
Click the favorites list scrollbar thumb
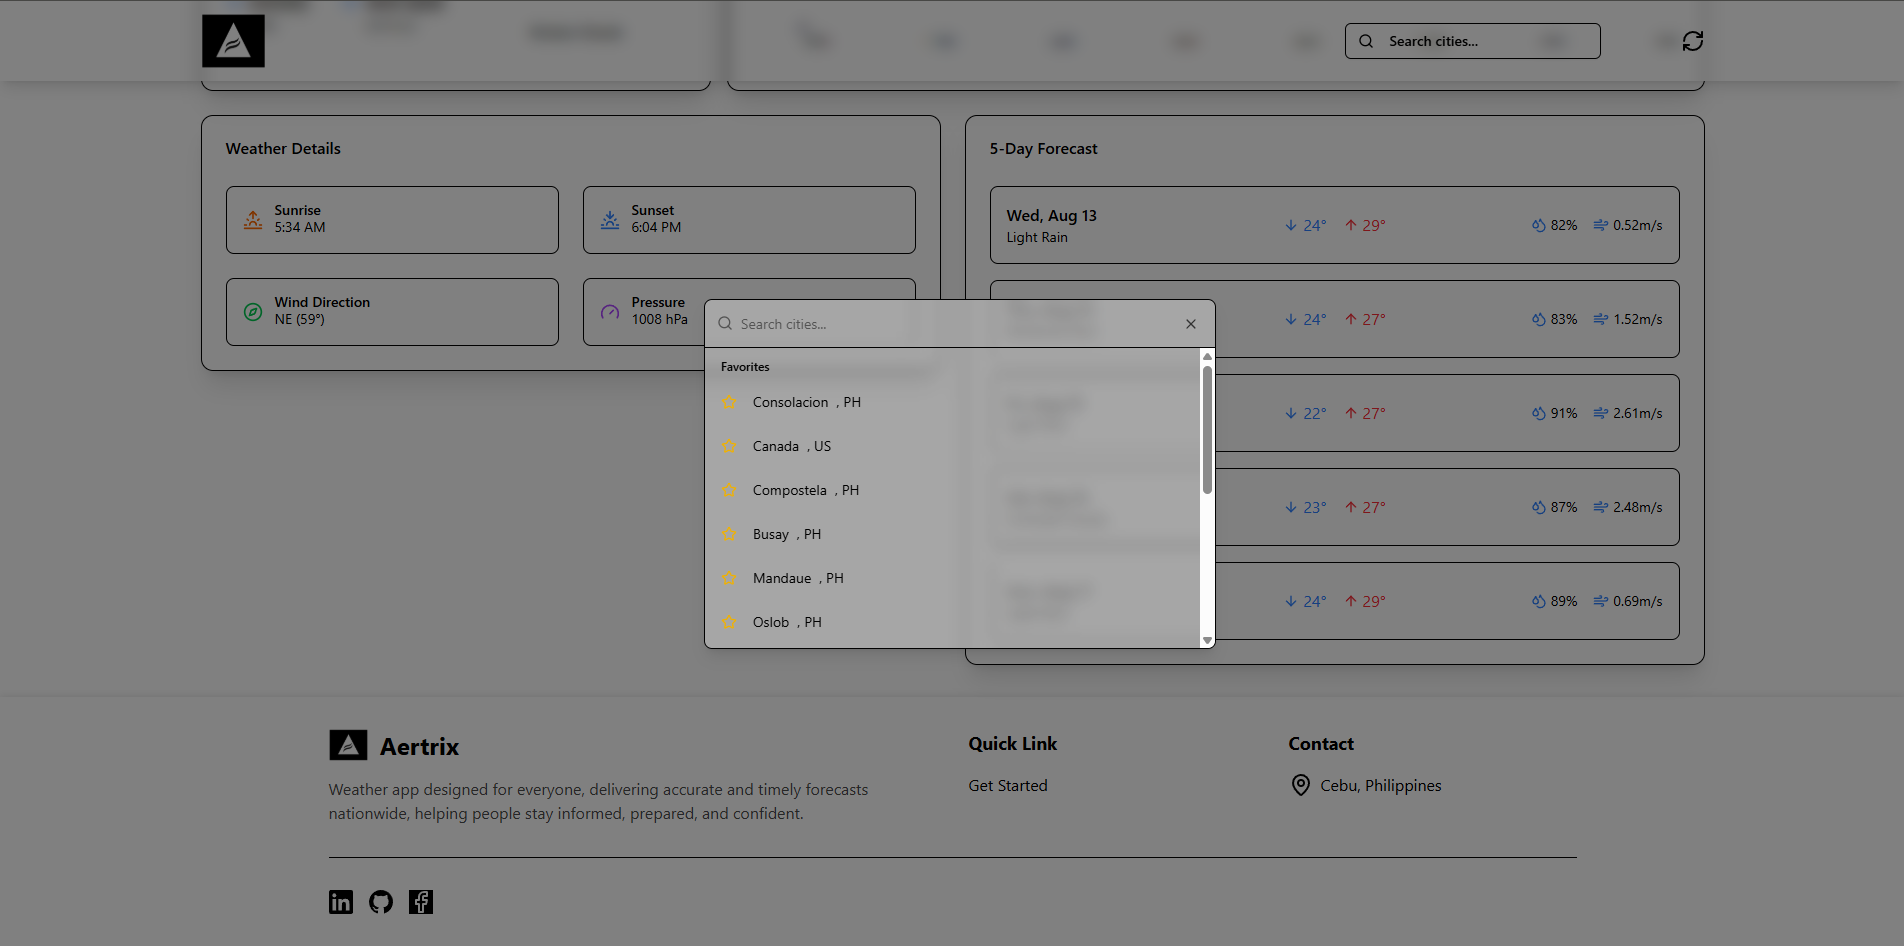click(x=1207, y=429)
